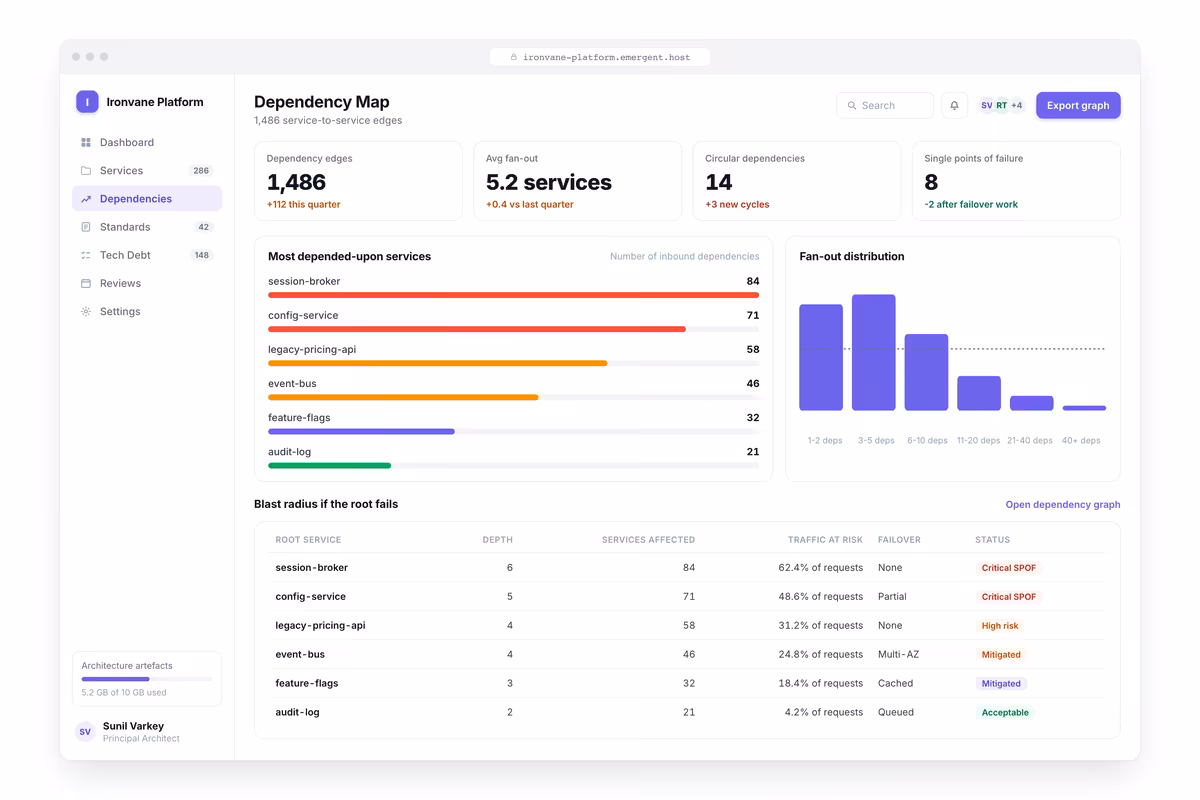Click the Export graph button

tap(1078, 105)
